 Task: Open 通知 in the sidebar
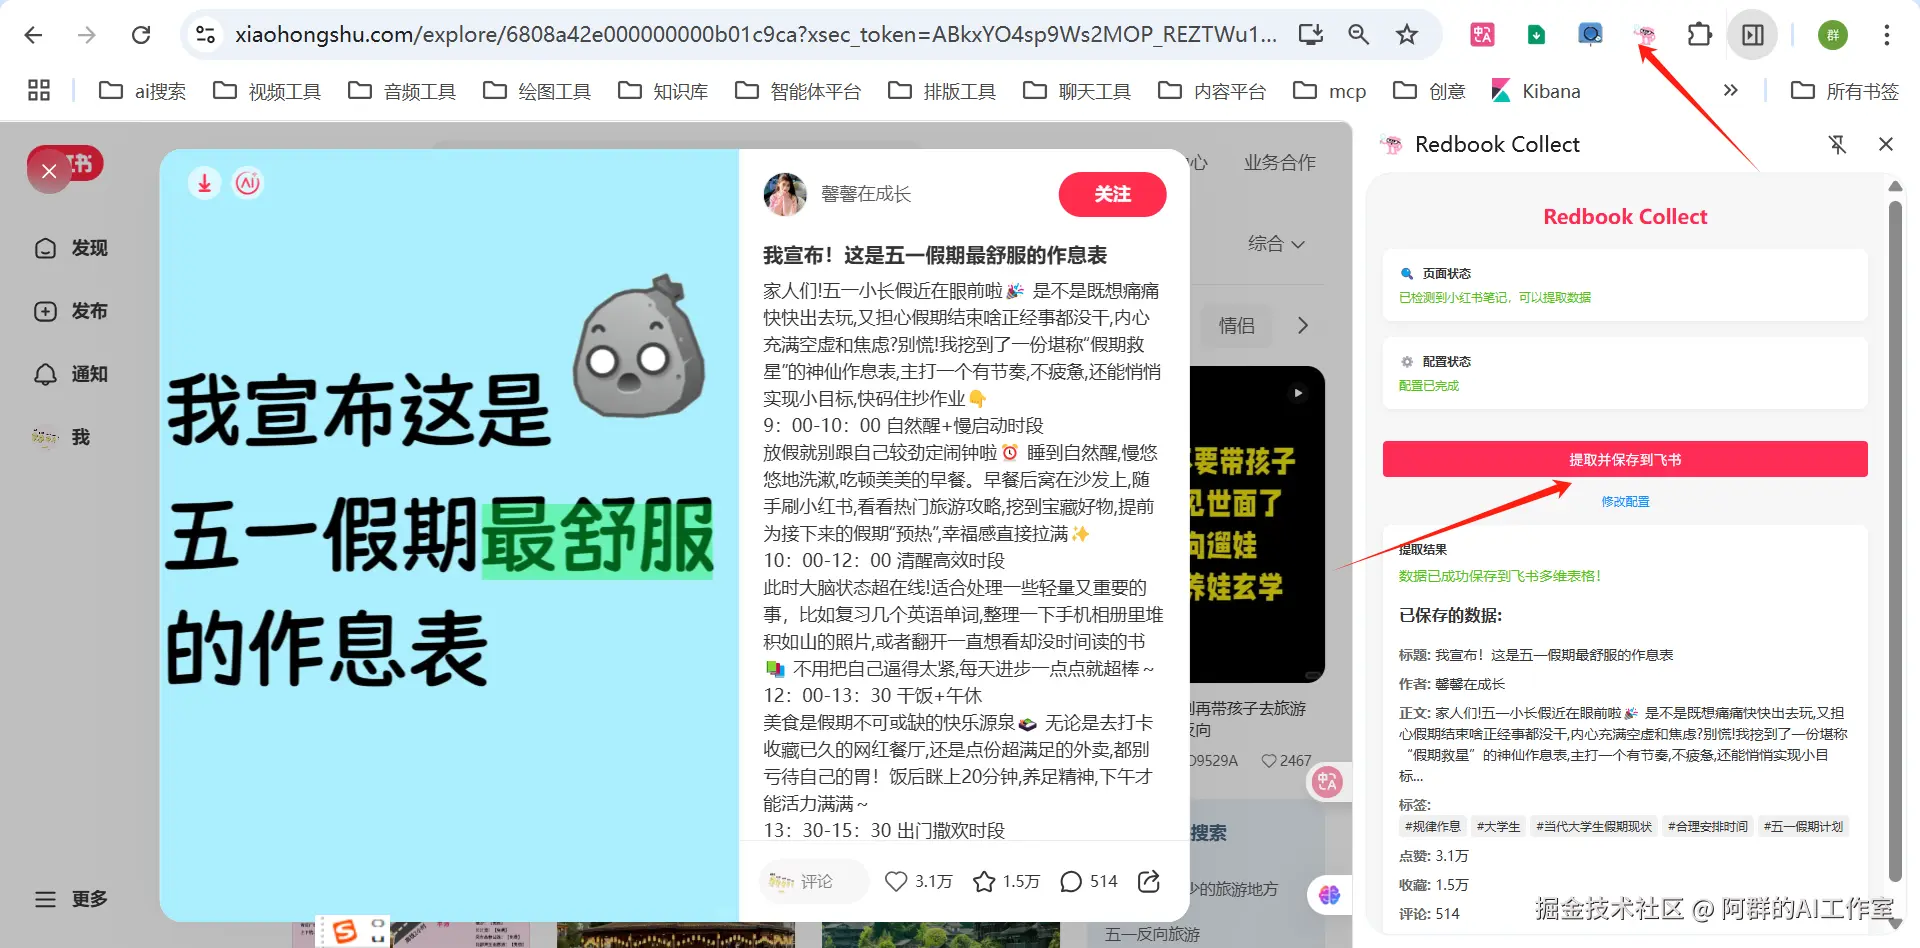click(x=71, y=374)
